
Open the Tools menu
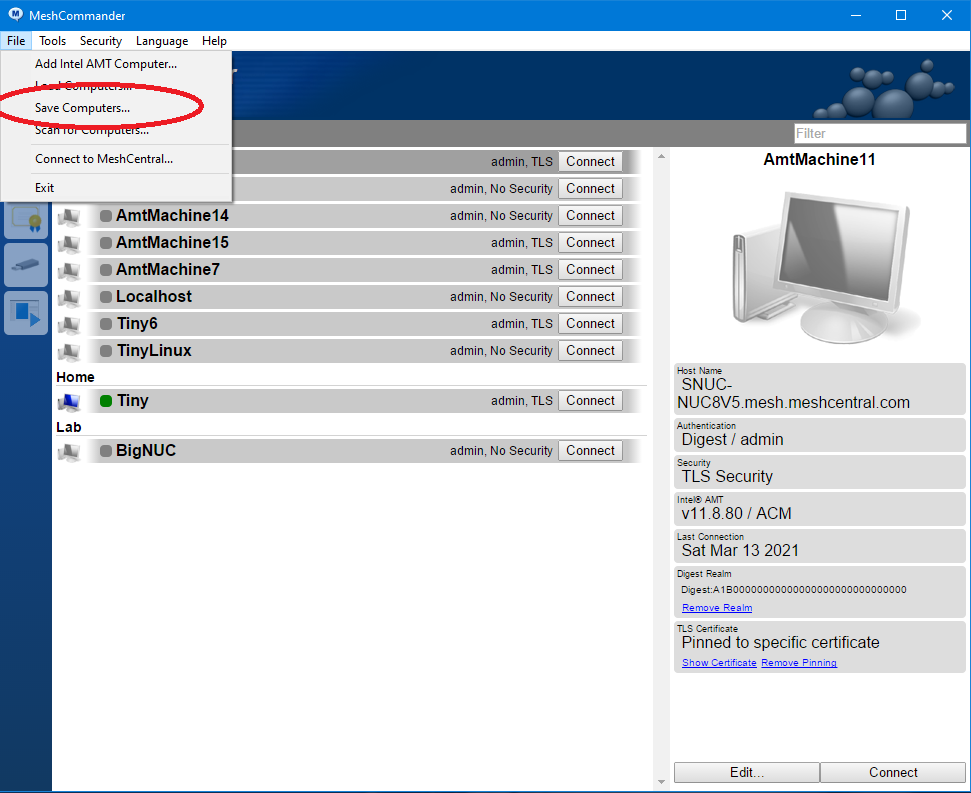coord(52,41)
